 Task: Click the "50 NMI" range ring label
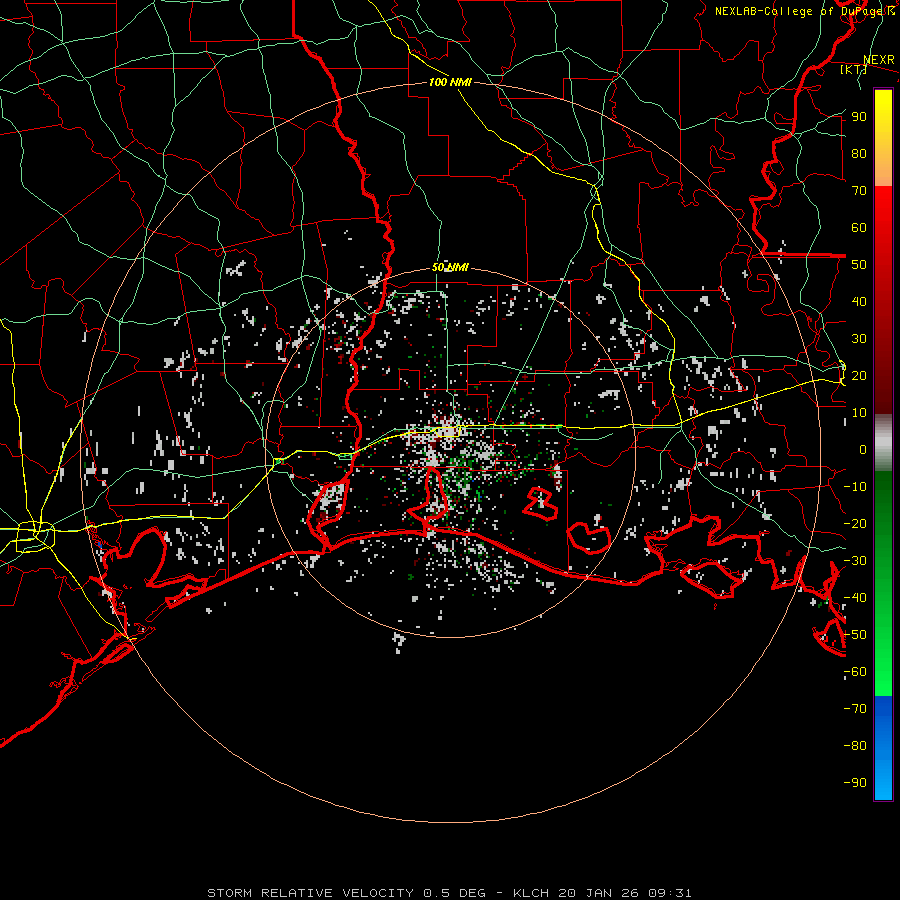(x=450, y=267)
